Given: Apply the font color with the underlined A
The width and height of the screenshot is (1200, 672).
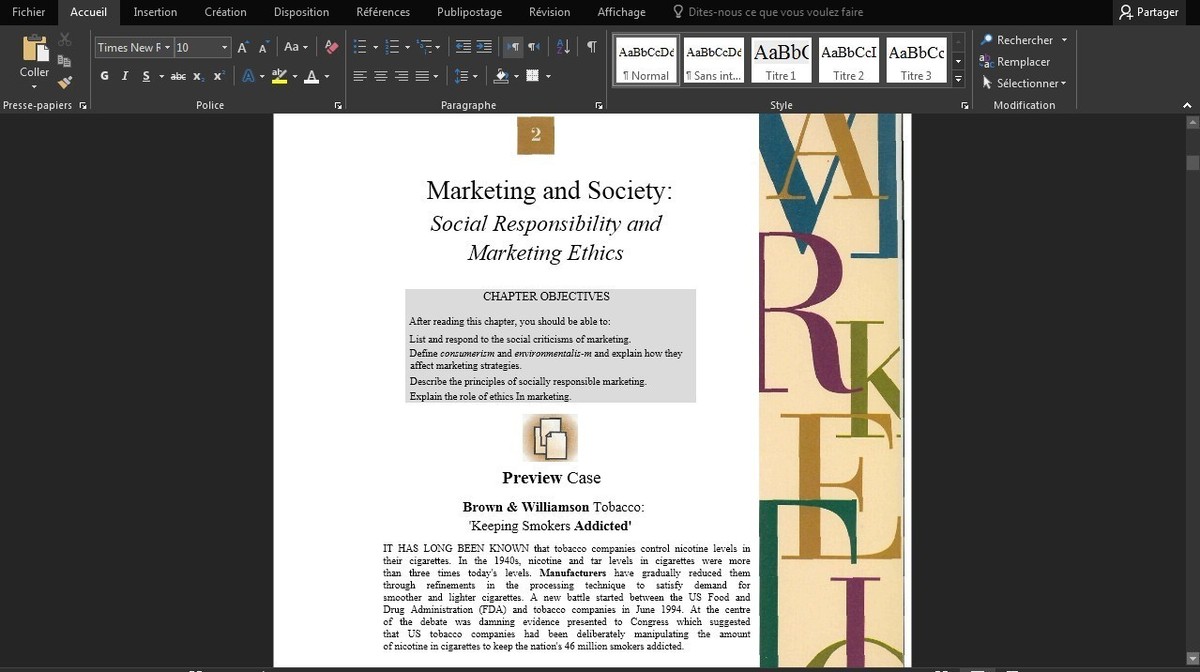Looking at the screenshot, I should [311, 77].
